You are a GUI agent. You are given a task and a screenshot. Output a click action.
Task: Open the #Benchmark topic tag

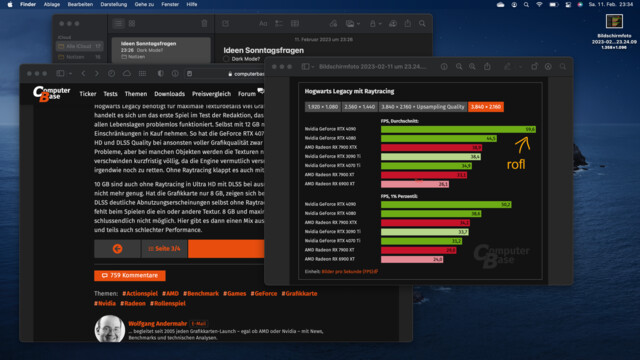[201, 293]
